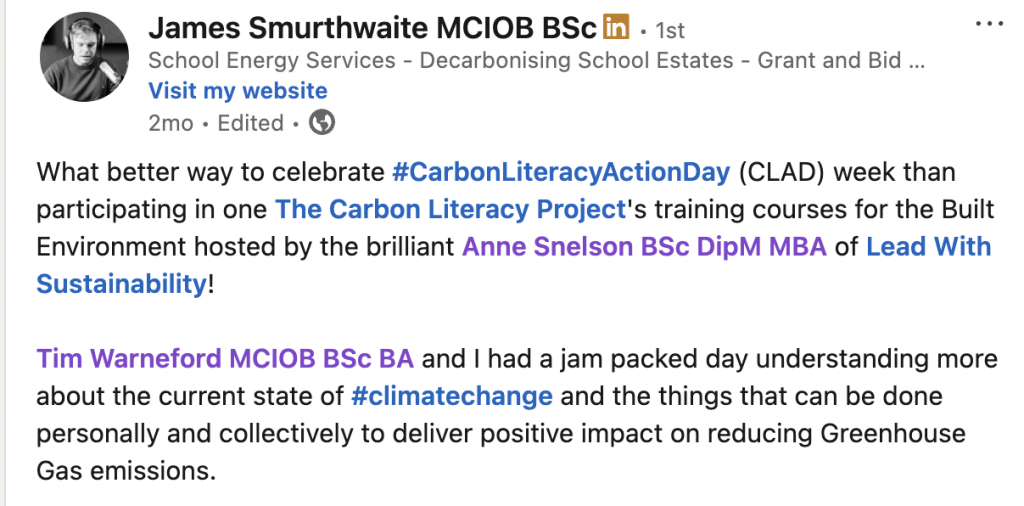
Task: Open the Lead With Sustainability company link
Action: pos(928,246)
